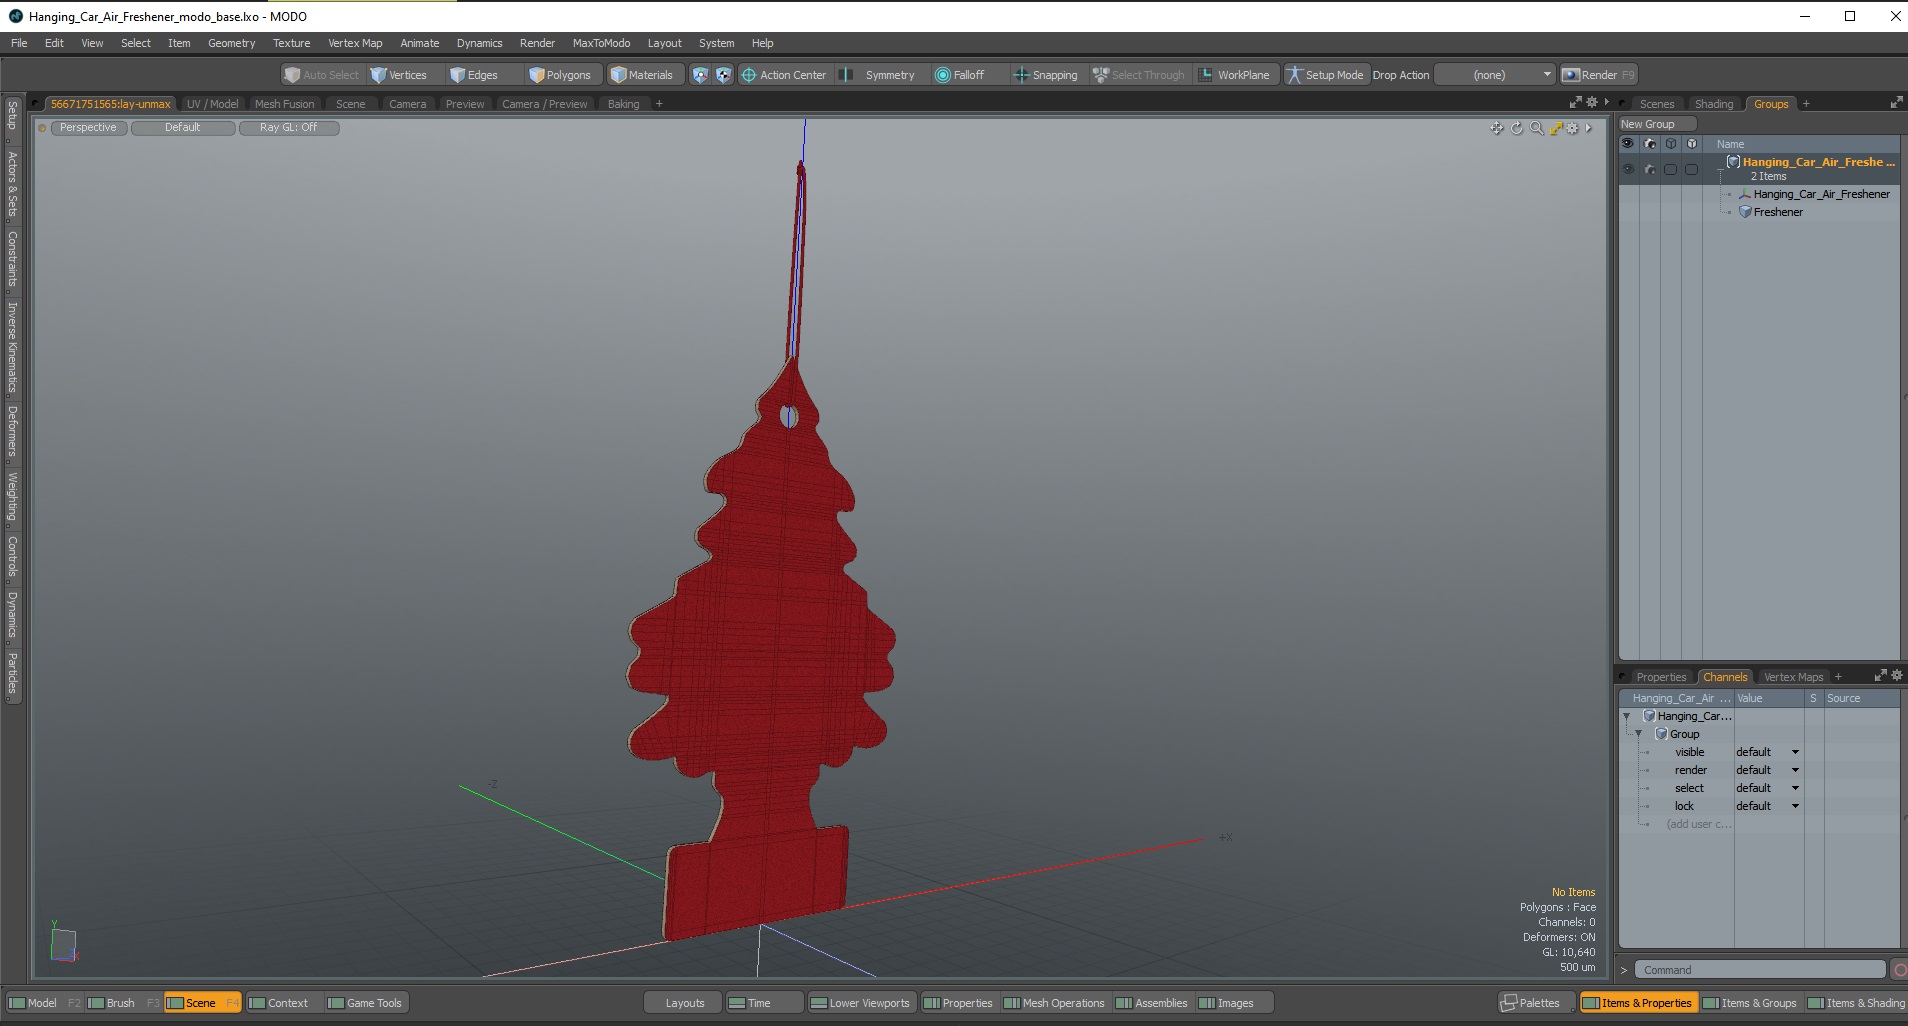Toggle first checkbox of Hanging_Car_Air_Freshe group
The image size is (1908, 1026).
pyautogui.click(x=1670, y=169)
